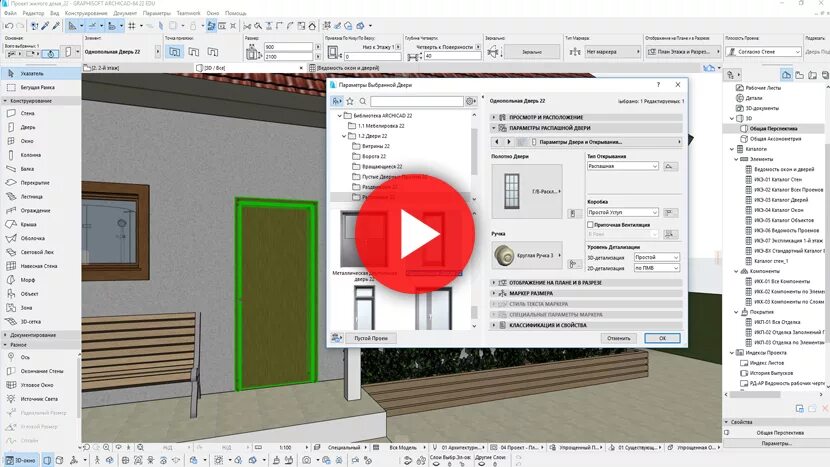Image resolution: width=830 pixels, height=467 pixels.
Task: Open the Тип Открывания dropdown
Action: (x=622, y=166)
